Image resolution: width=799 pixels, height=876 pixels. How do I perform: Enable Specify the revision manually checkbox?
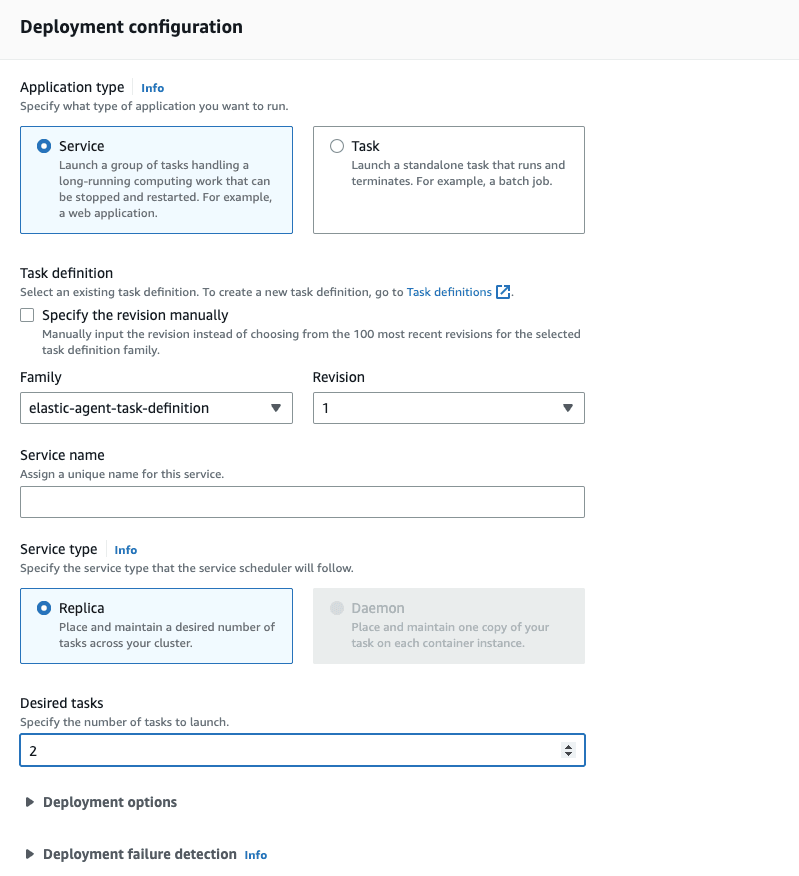click(28, 315)
